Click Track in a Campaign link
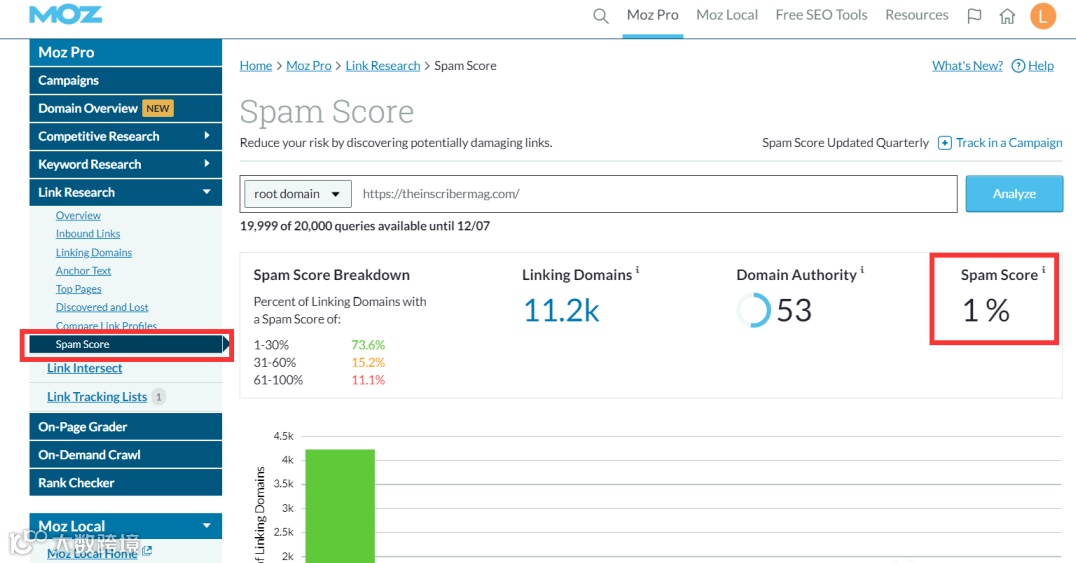Viewport: 1076px width, 563px height. 1009,143
